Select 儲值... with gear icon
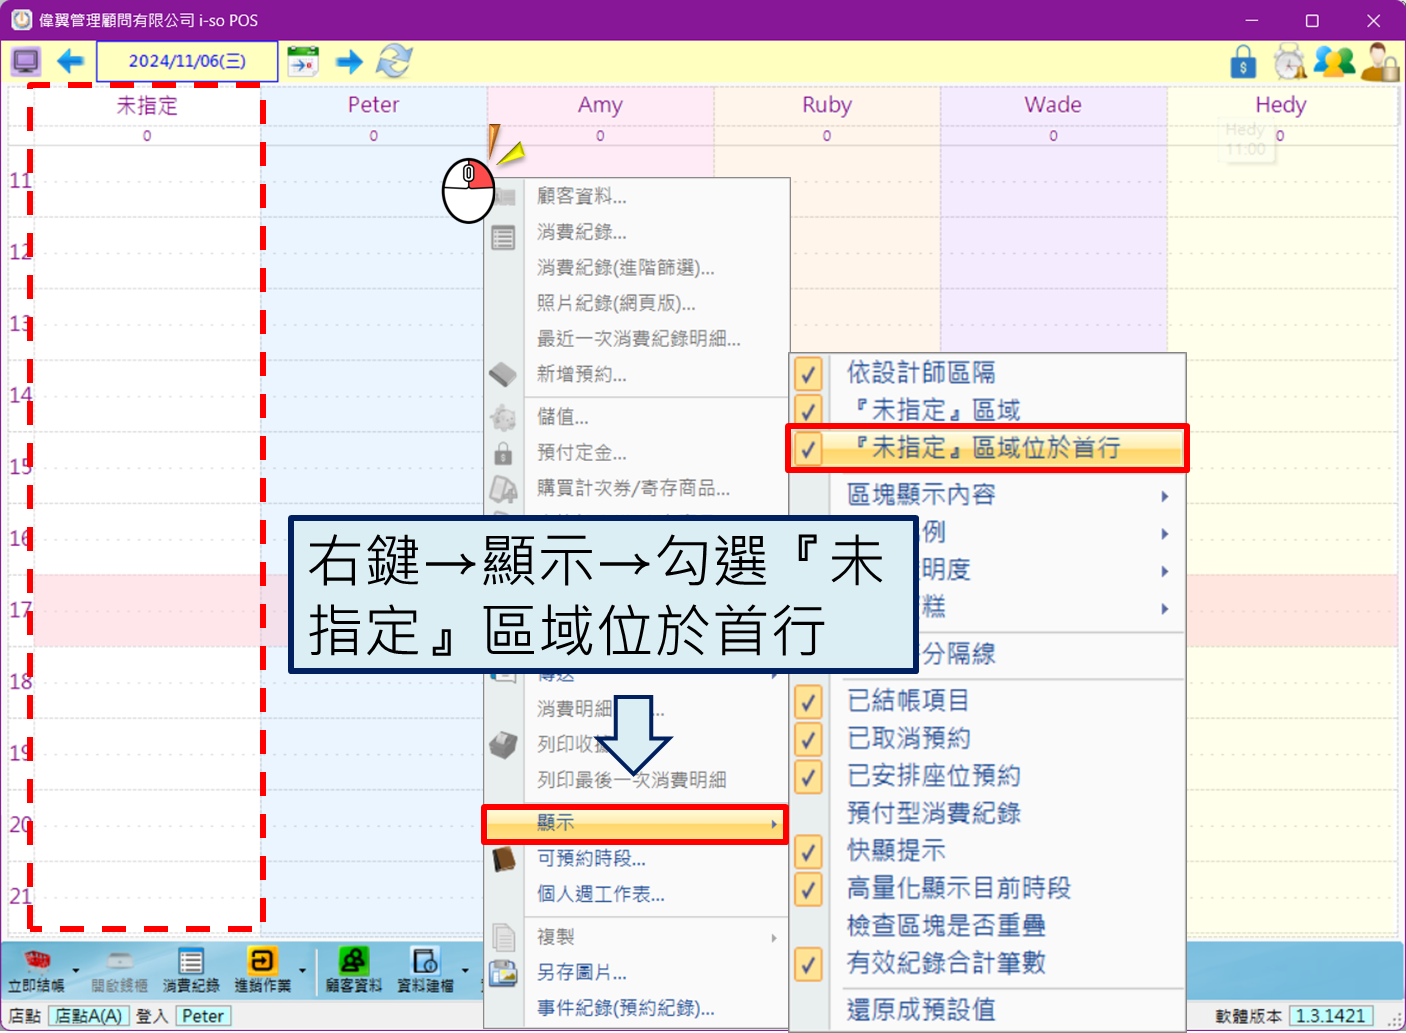Viewport: 1406px width, 1033px height. click(x=638, y=417)
